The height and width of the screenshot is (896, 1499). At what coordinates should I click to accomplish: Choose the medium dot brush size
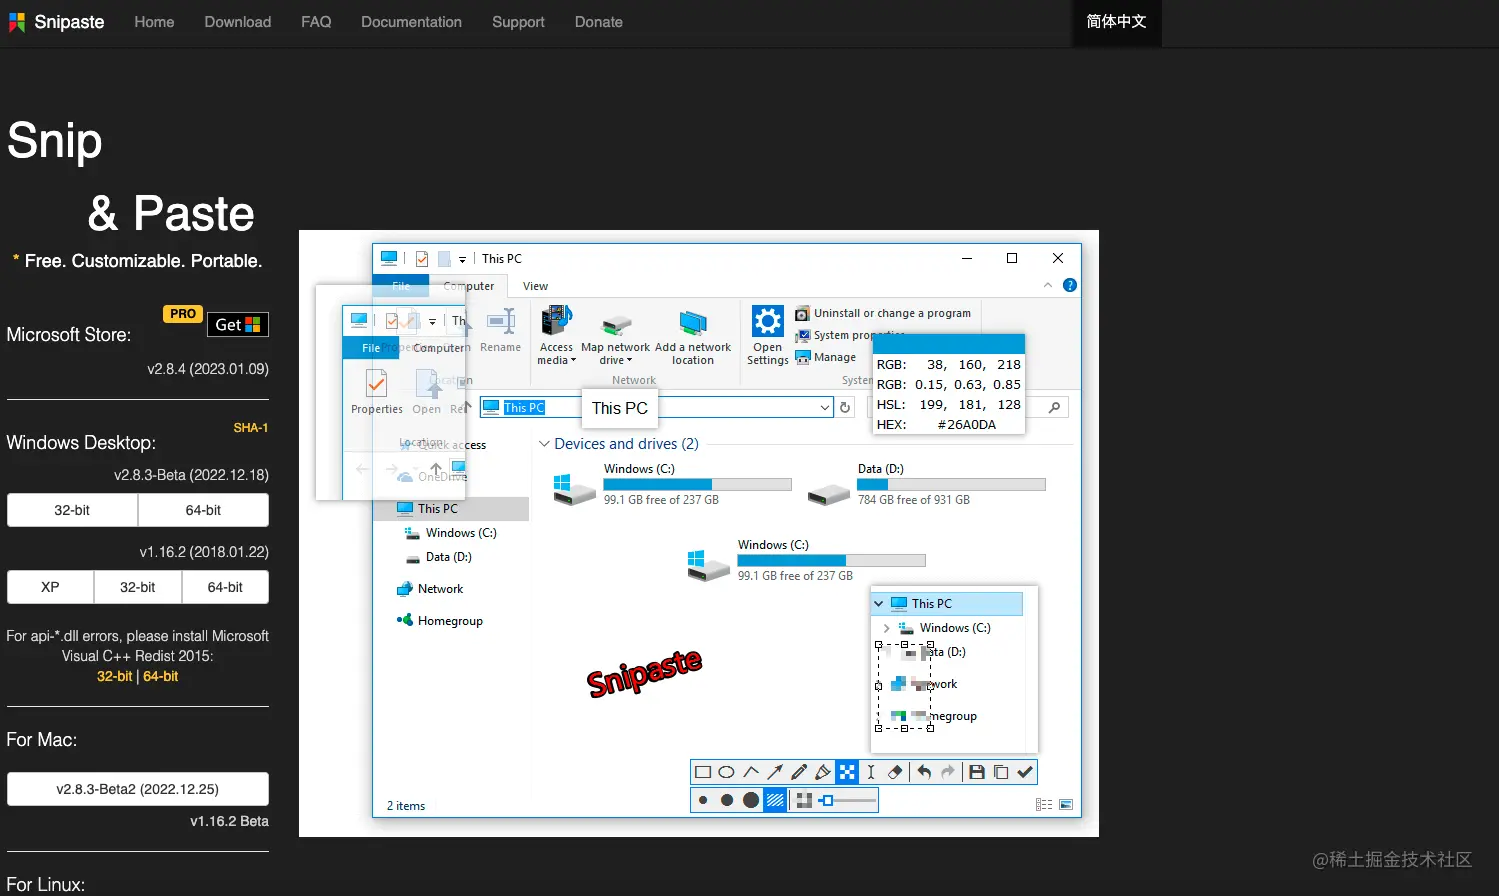coord(727,800)
